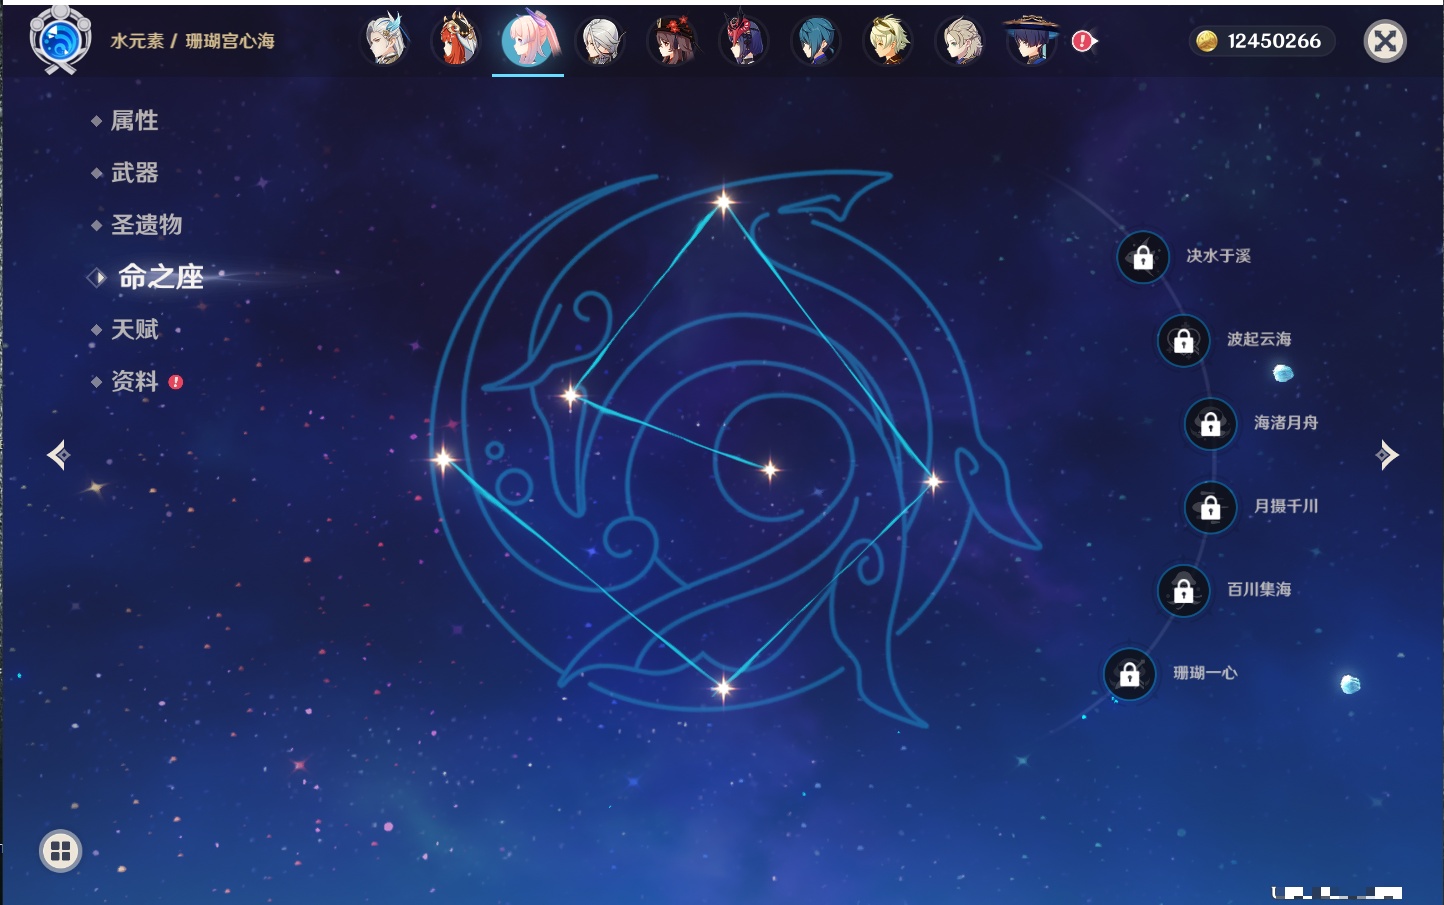
Task: Click the lock icon for 海渚月舟
Action: click(x=1210, y=424)
